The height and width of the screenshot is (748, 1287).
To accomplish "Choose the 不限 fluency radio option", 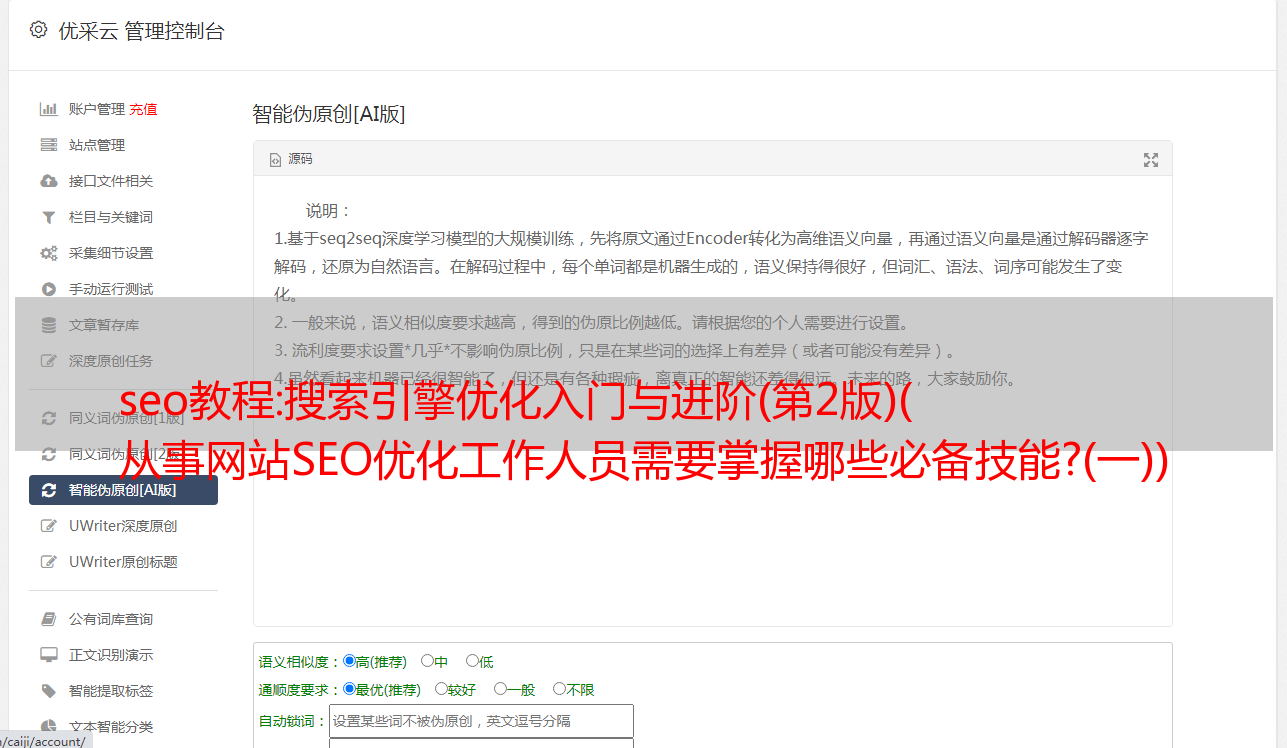I will 559,689.
